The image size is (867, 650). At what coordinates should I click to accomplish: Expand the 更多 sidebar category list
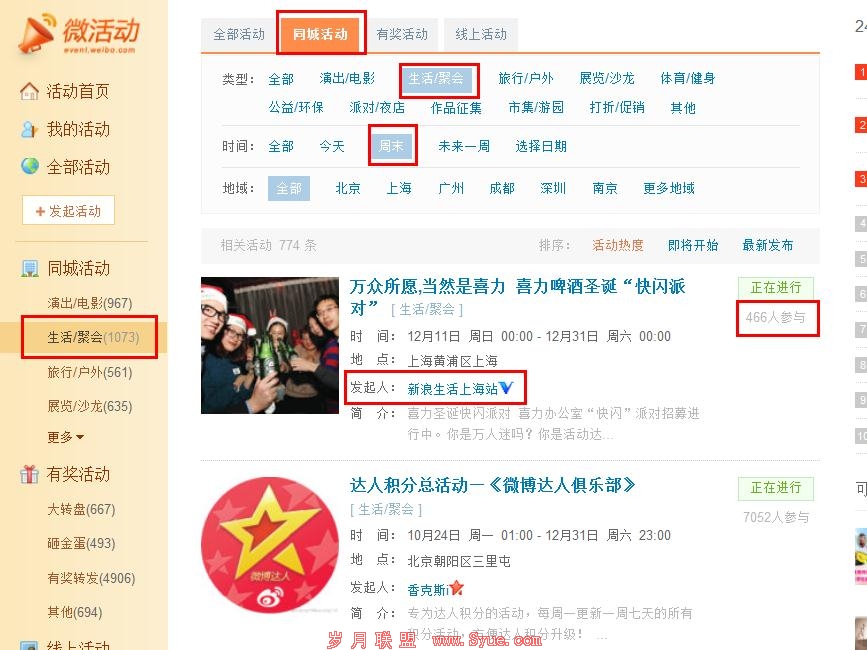tap(65, 437)
